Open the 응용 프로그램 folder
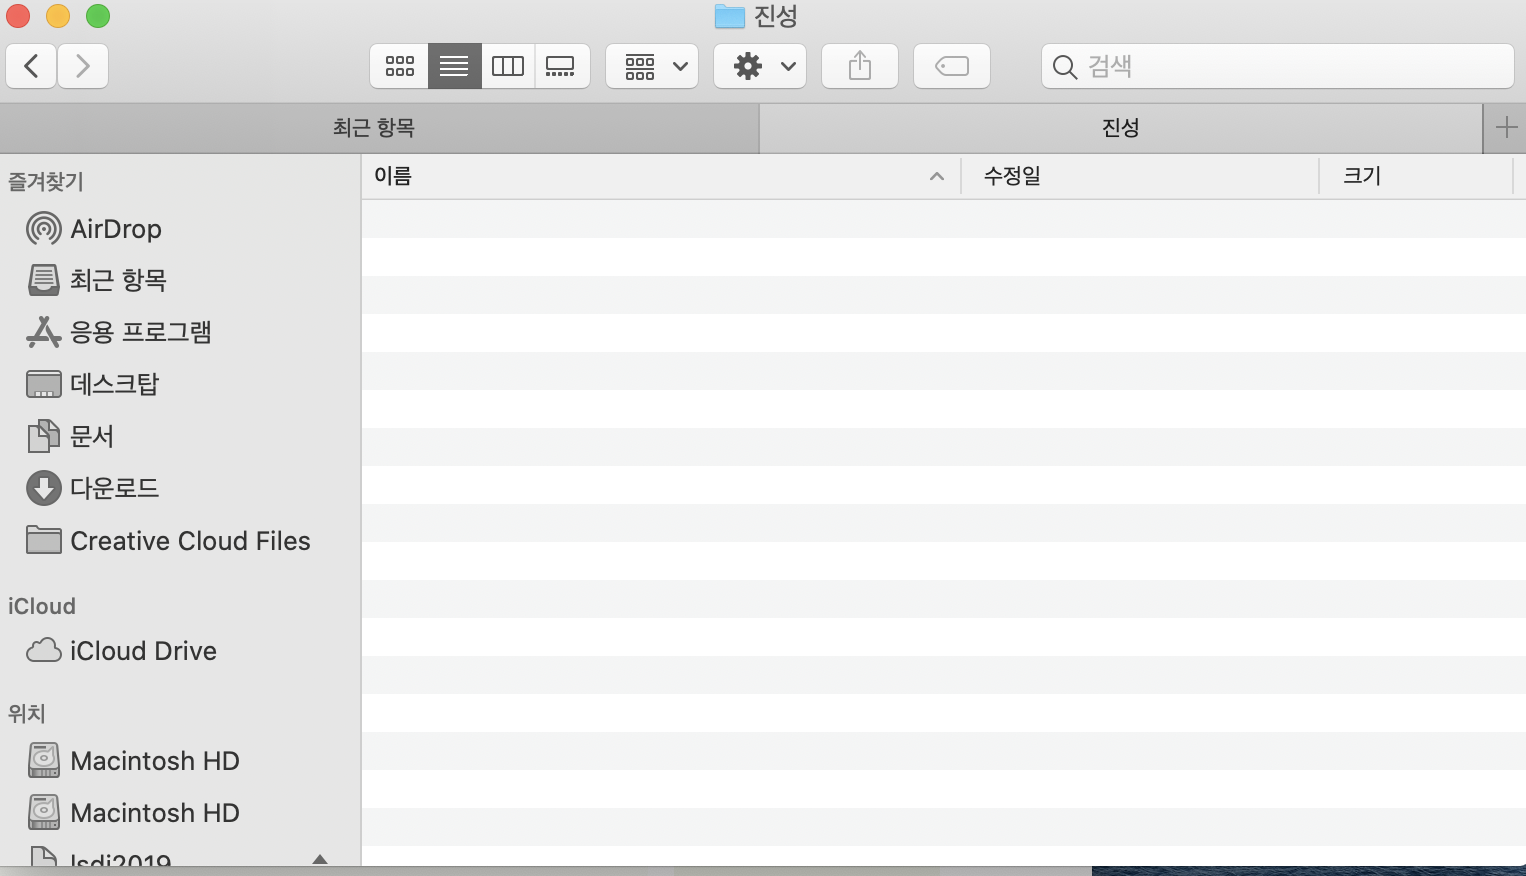1526x876 pixels. point(180,332)
